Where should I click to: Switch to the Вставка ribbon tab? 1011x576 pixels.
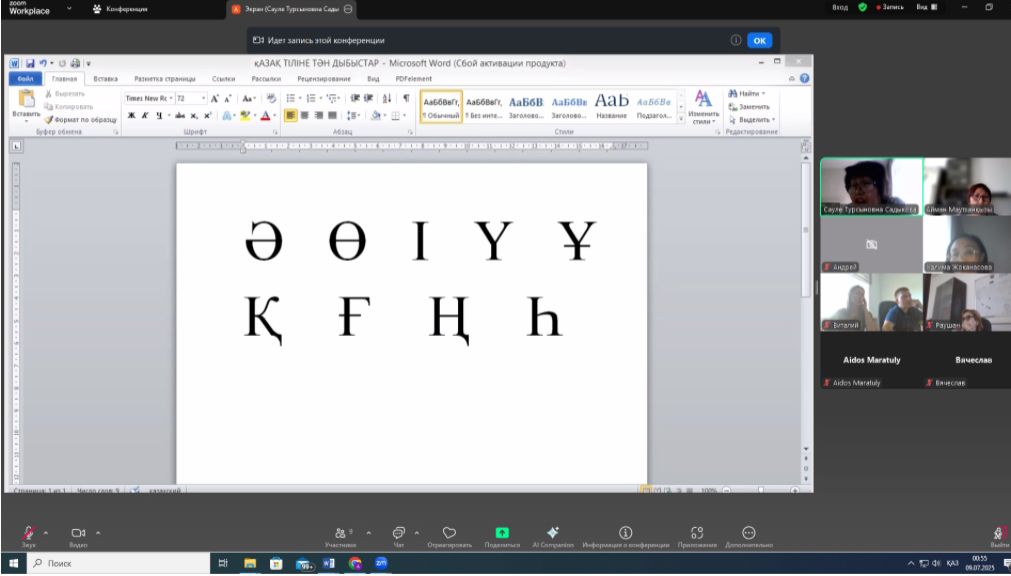(x=105, y=78)
